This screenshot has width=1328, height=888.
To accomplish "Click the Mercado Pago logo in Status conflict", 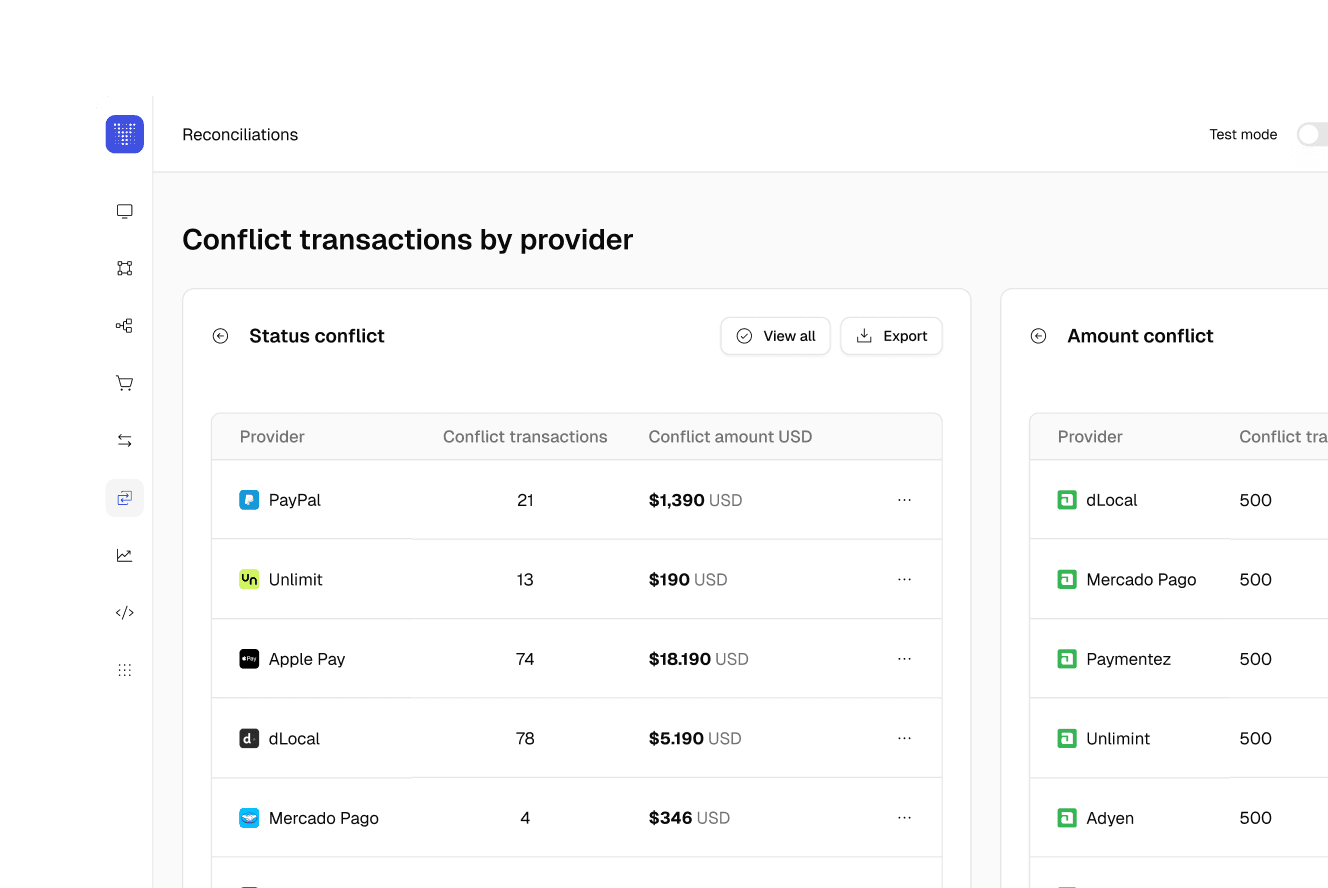I will [249, 818].
